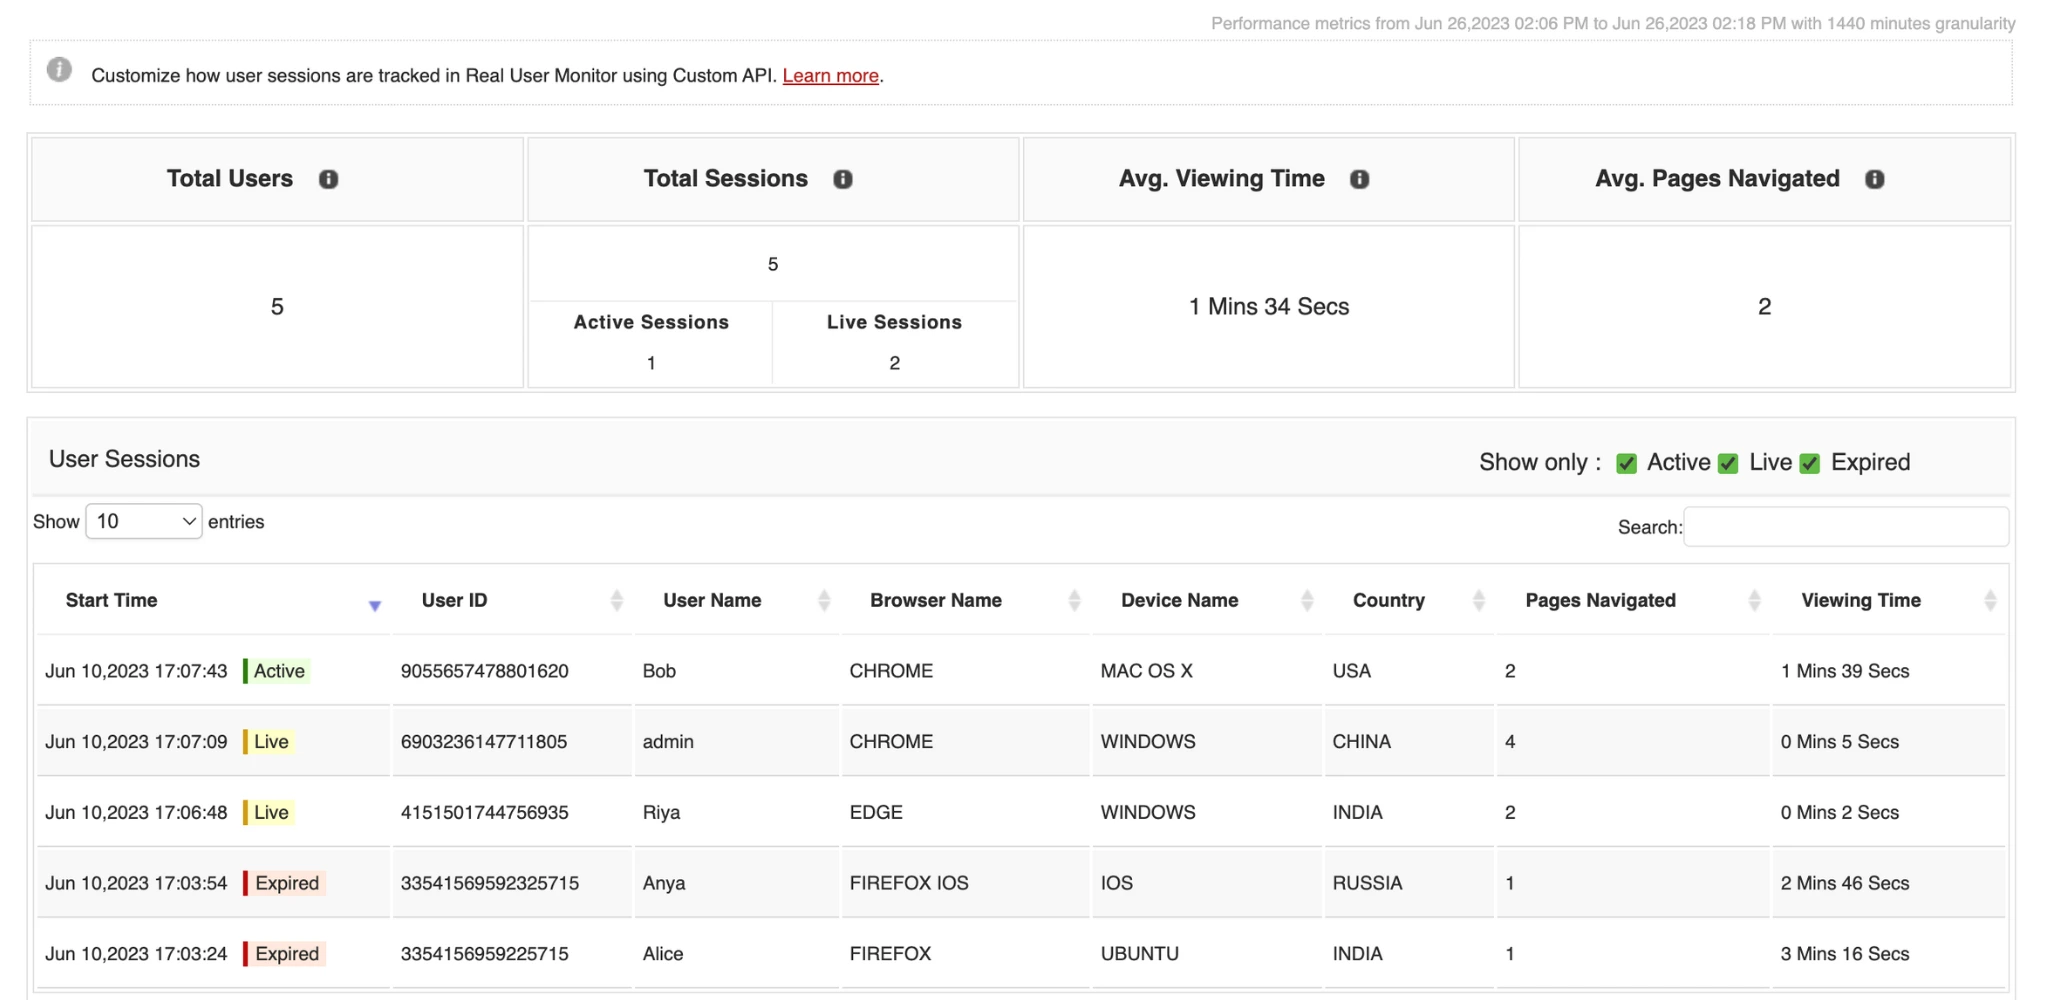Image resolution: width=2048 pixels, height=1000 pixels.
Task: Click the info icon beside the Custom API banner
Action: [x=59, y=70]
